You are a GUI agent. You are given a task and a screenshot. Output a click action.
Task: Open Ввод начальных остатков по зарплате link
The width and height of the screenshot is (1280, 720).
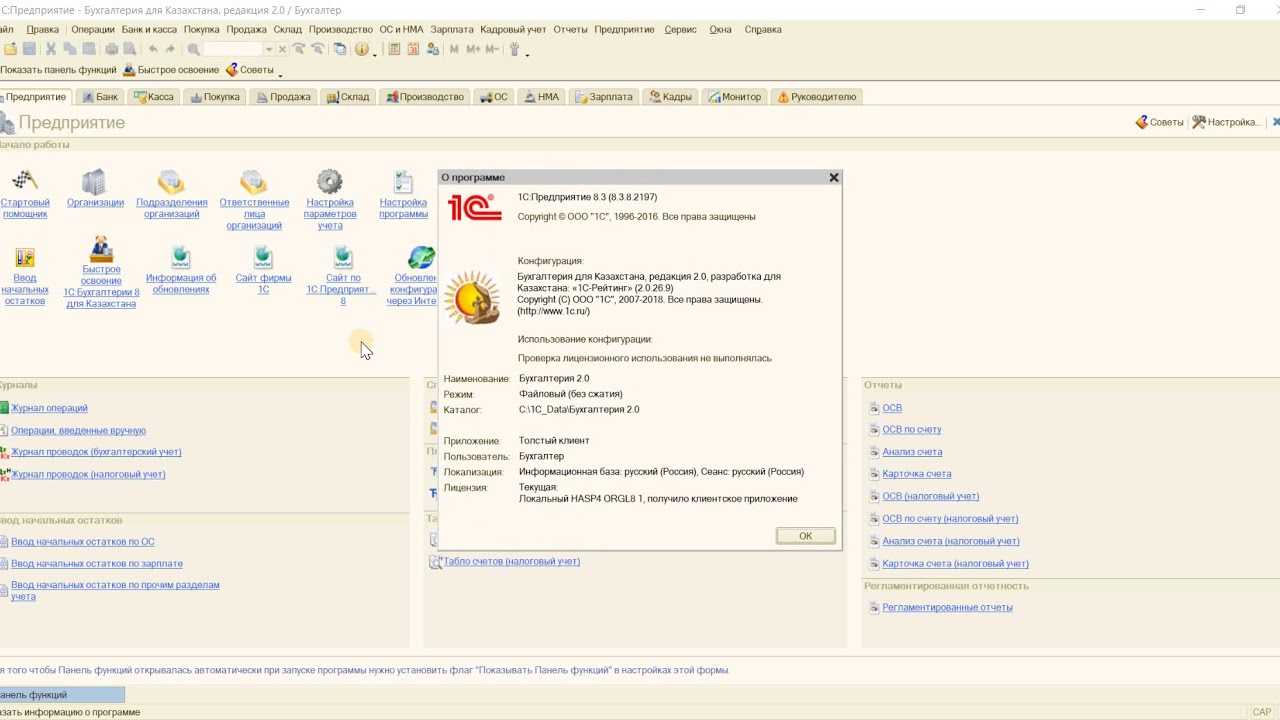click(x=97, y=564)
